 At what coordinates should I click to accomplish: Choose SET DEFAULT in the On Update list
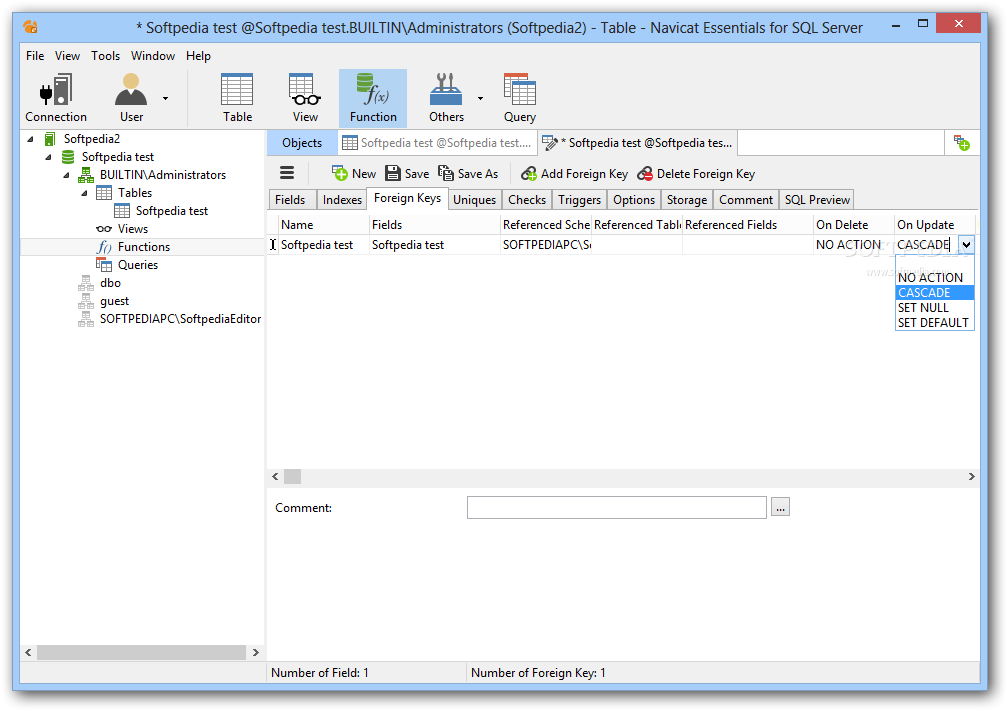pyautogui.click(x=933, y=323)
